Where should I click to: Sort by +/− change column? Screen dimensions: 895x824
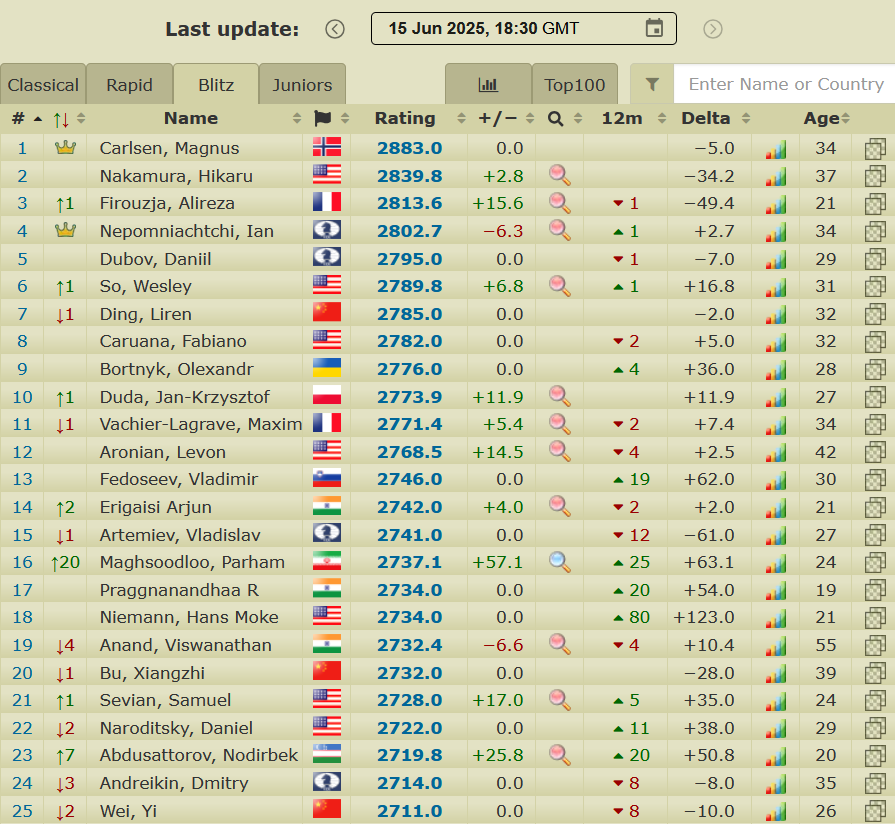pyautogui.click(x=506, y=118)
